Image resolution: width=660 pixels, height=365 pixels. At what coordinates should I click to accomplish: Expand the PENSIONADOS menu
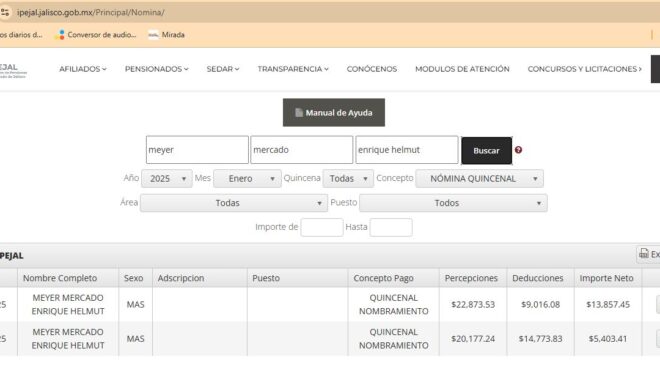tap(156, 69)
